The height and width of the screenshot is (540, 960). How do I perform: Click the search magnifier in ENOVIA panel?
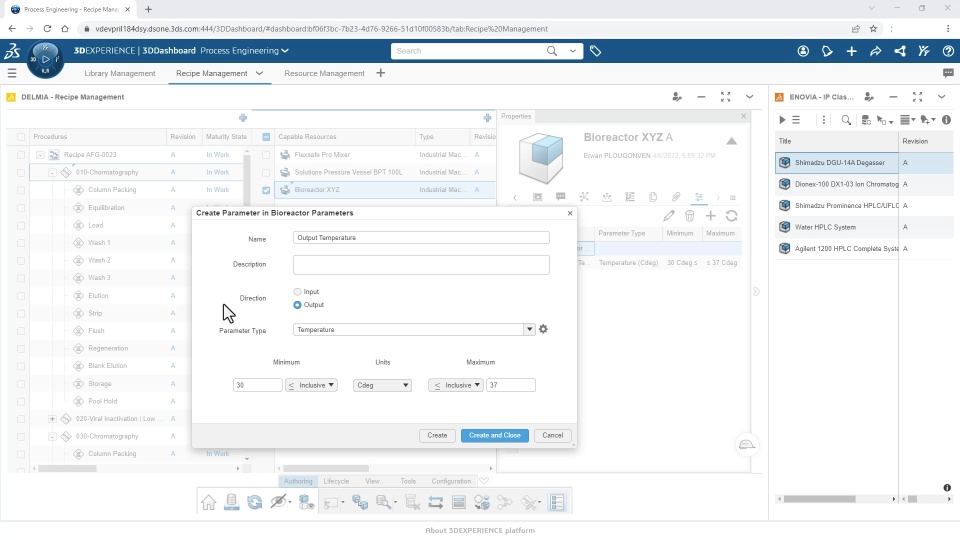(846, 120)
